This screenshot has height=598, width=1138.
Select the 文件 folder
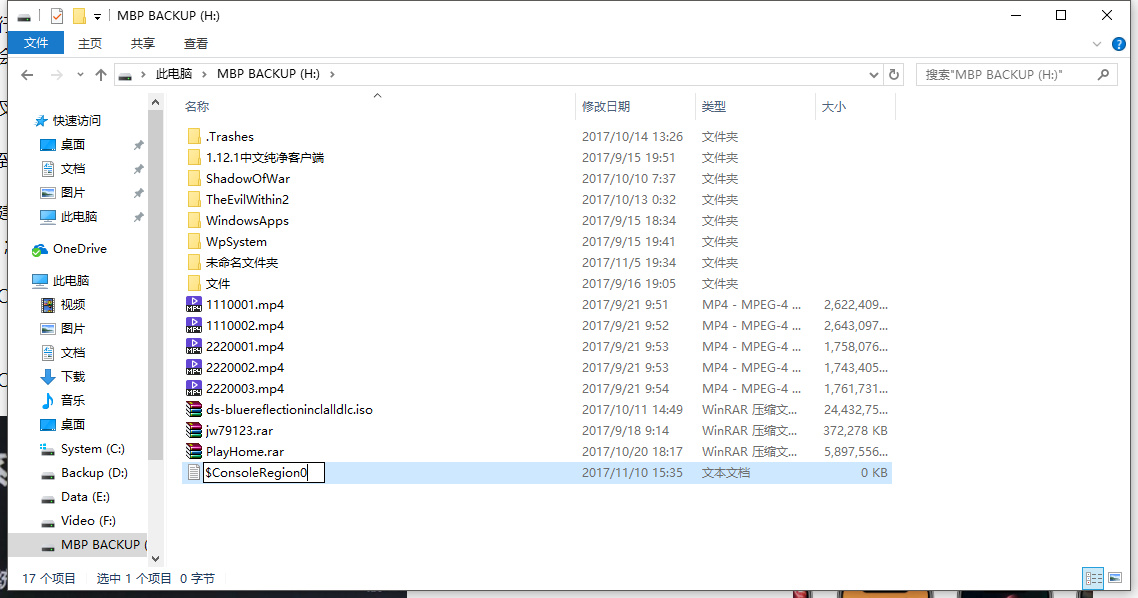point(218,284)
